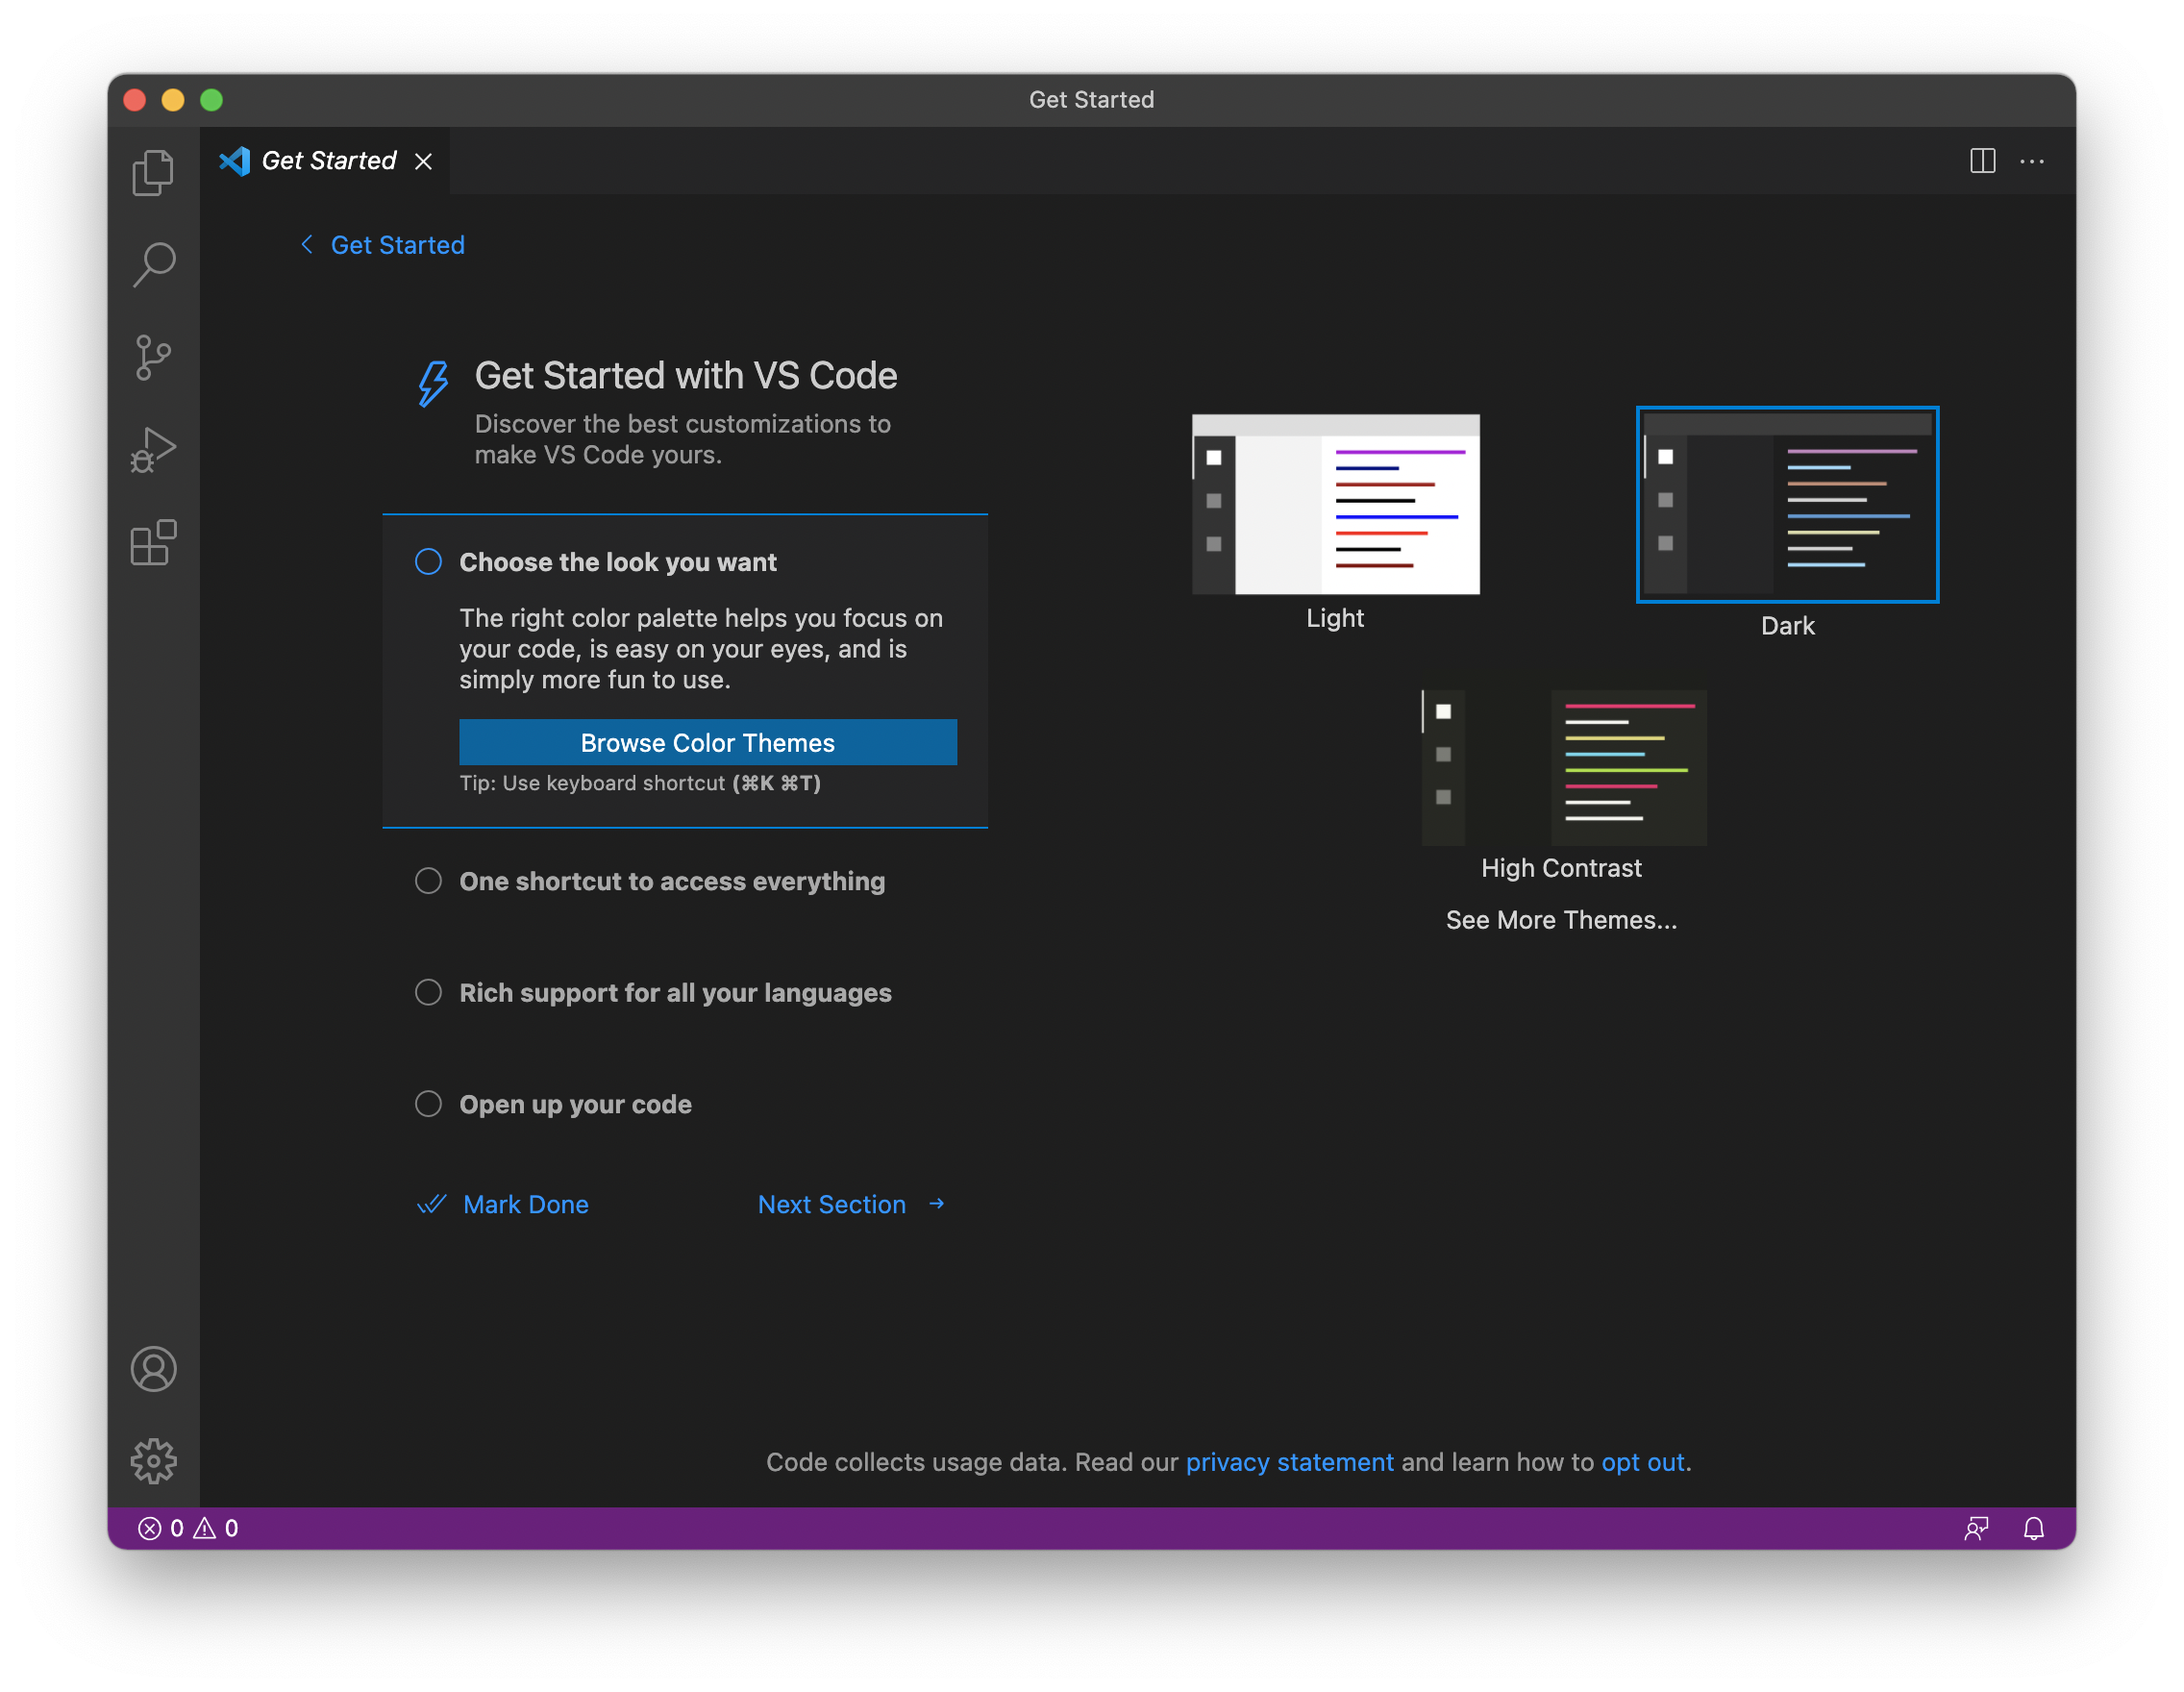Screen dimensions: 2184x1692
Task: Open the Run and Debug view
Action: pos(153,450)
